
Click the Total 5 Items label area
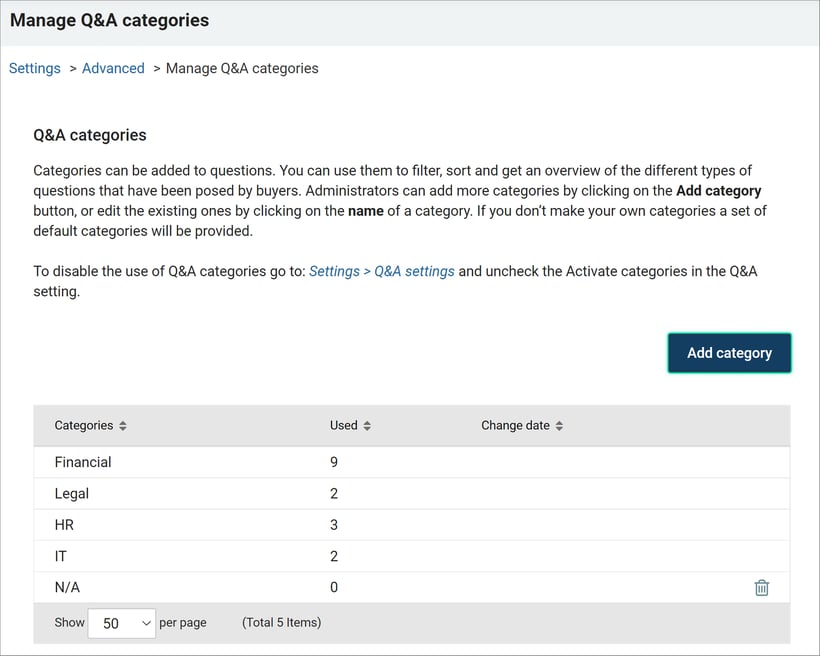click(283, 622)
